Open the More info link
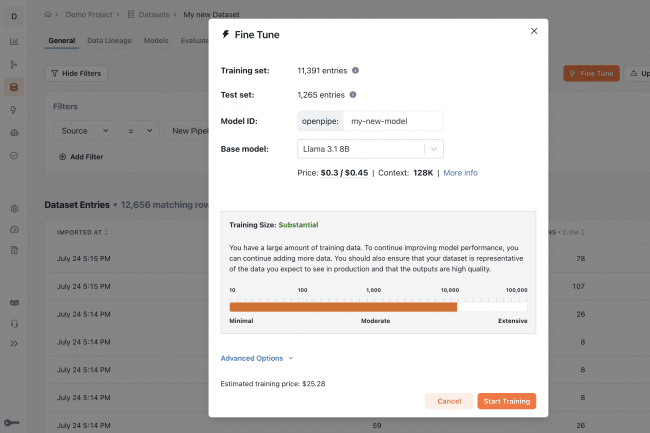650x433 pixels. [460, 173]
